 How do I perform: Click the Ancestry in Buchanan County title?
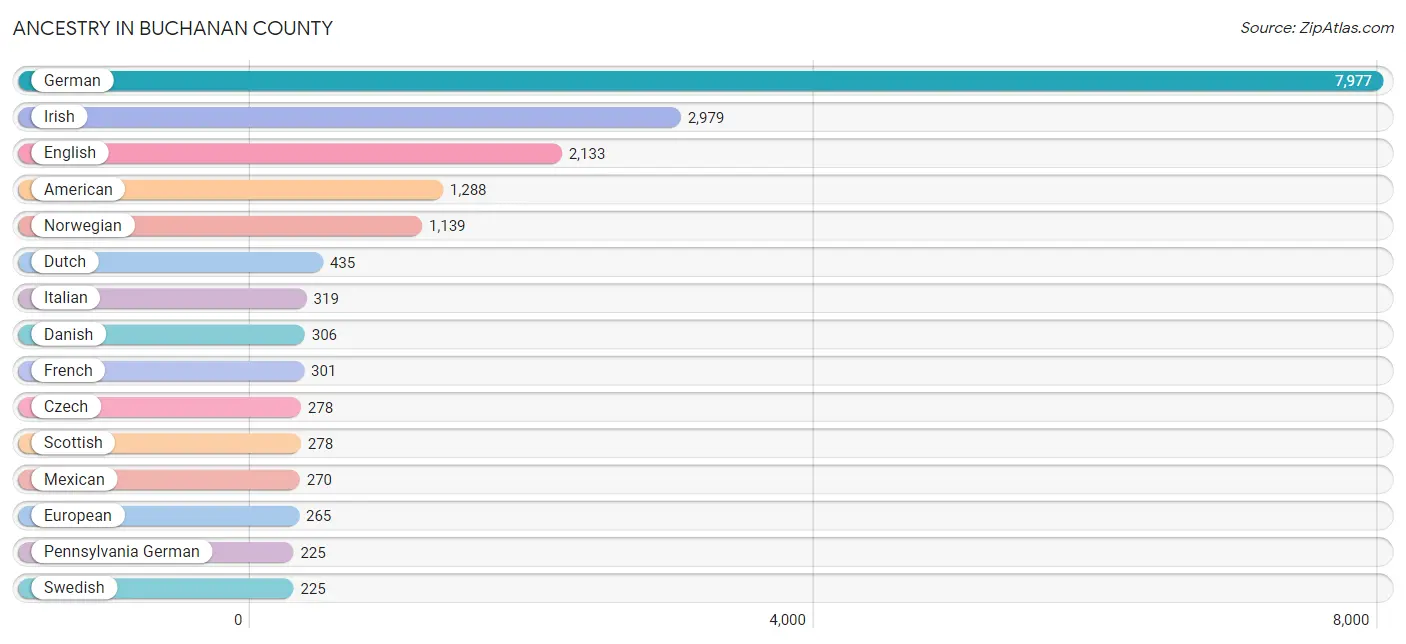coord(173,28)
